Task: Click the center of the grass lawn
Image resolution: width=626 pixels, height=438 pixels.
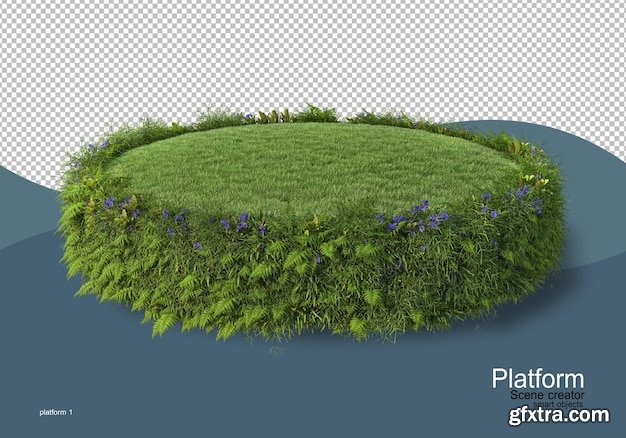Action: [x=310, y=165]
